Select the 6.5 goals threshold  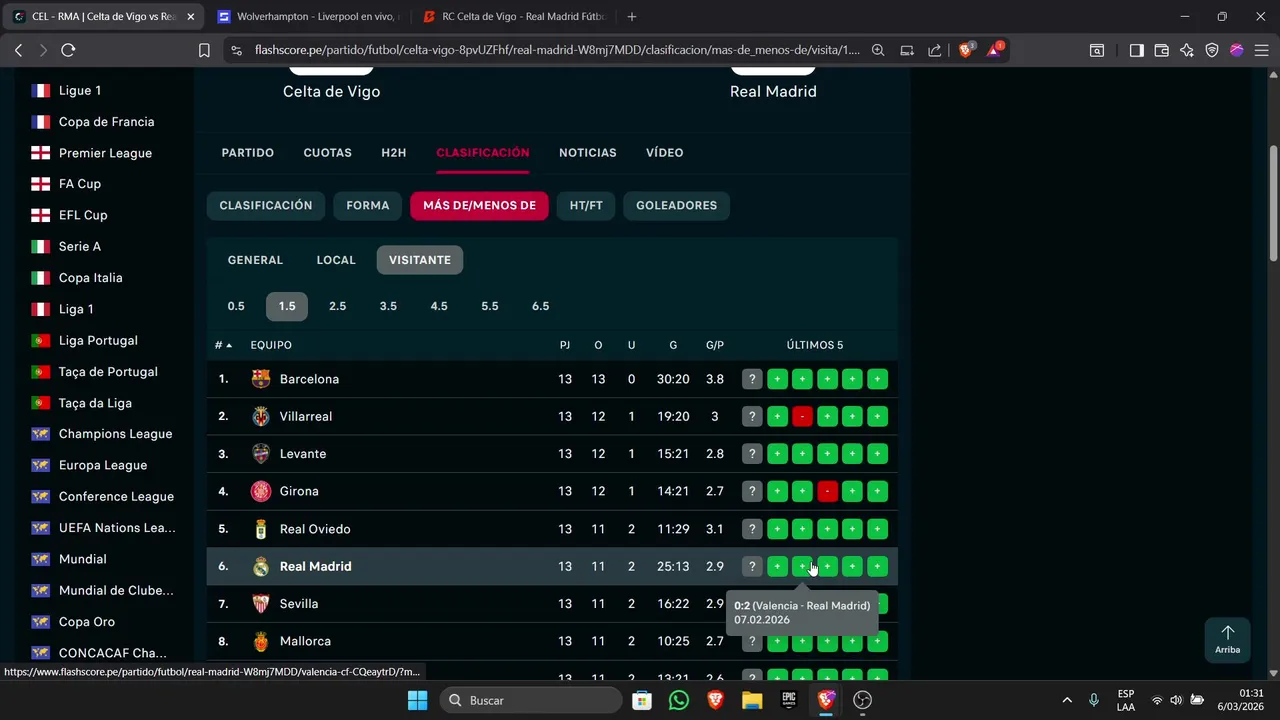(541, 306)
